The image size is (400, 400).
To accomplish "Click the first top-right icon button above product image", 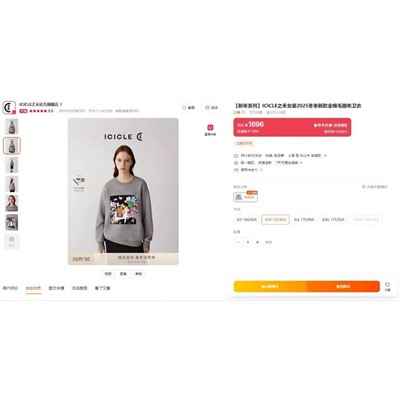I will 188,108.
